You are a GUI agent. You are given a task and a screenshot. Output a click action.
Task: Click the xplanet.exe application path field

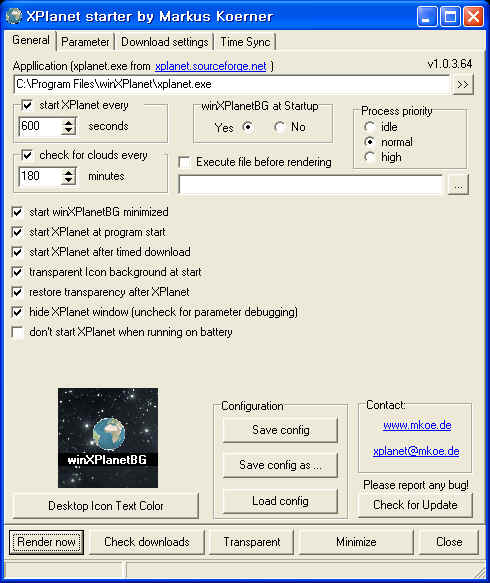point(231,84)
